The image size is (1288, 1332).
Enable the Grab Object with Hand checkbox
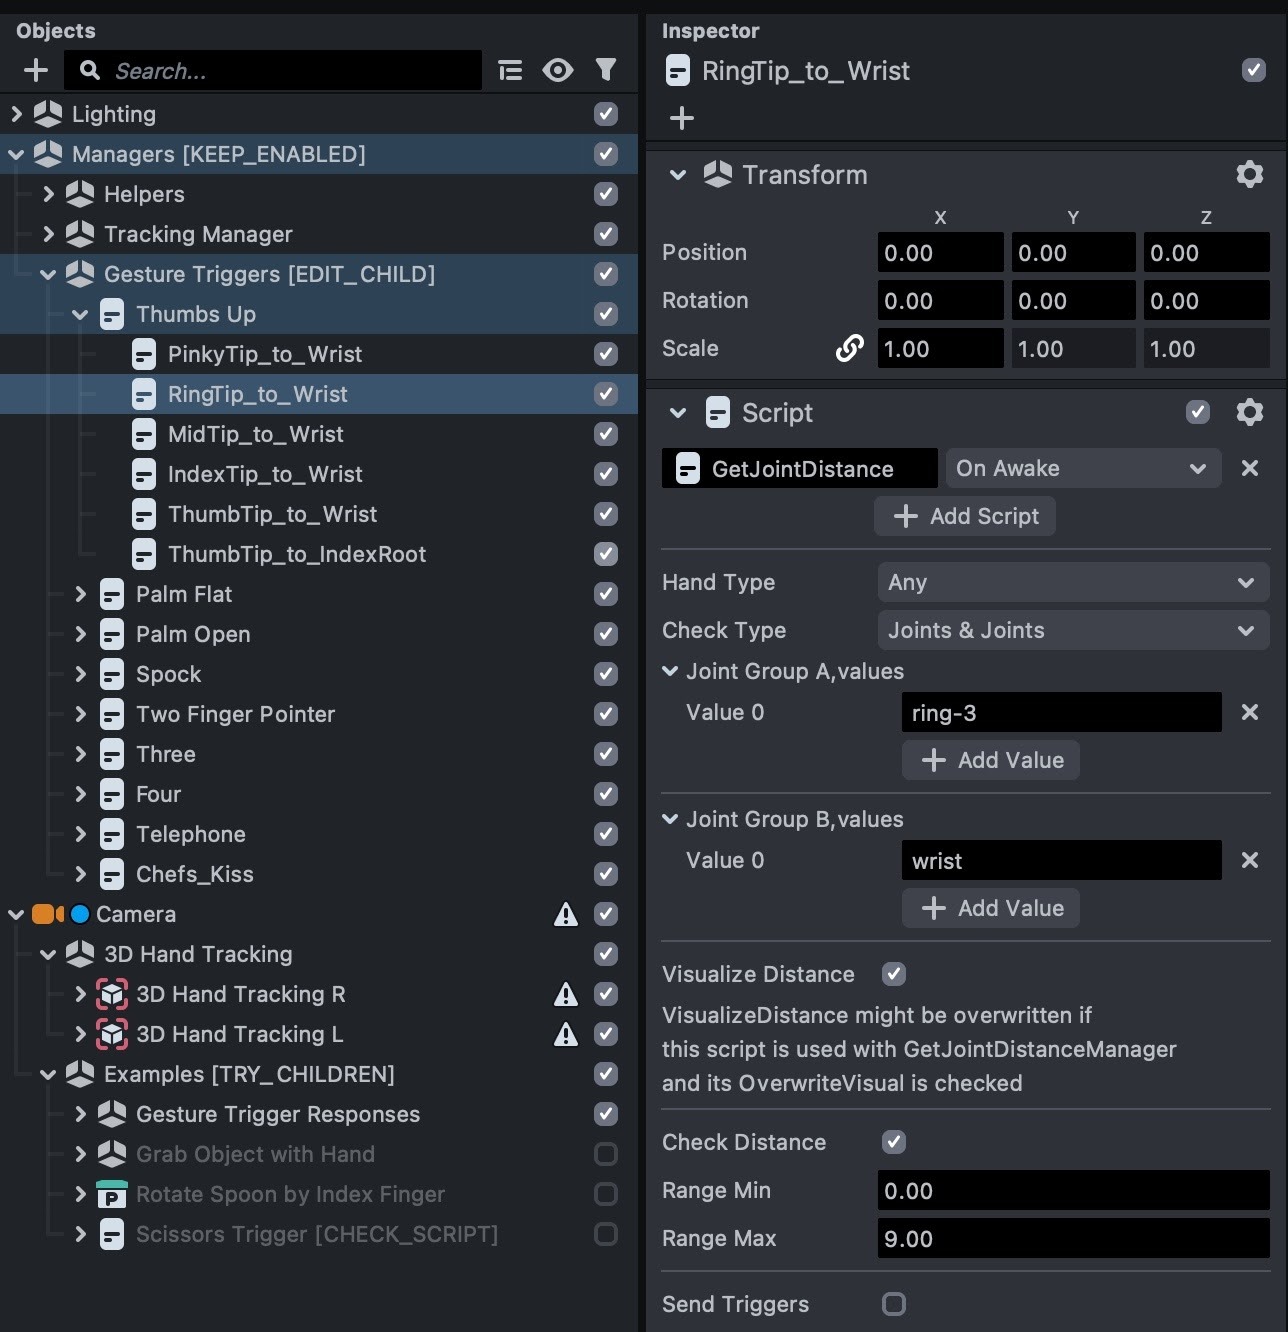(606, 1154)
